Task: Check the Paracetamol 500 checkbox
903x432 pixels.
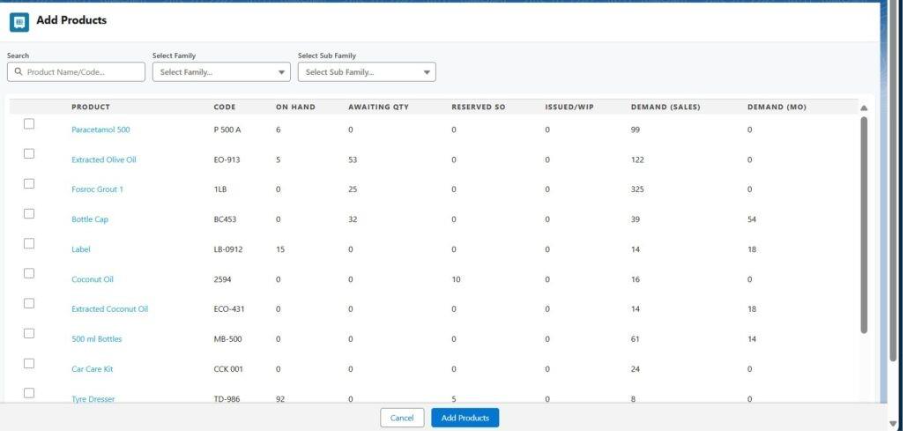Action: click(29, 124)
